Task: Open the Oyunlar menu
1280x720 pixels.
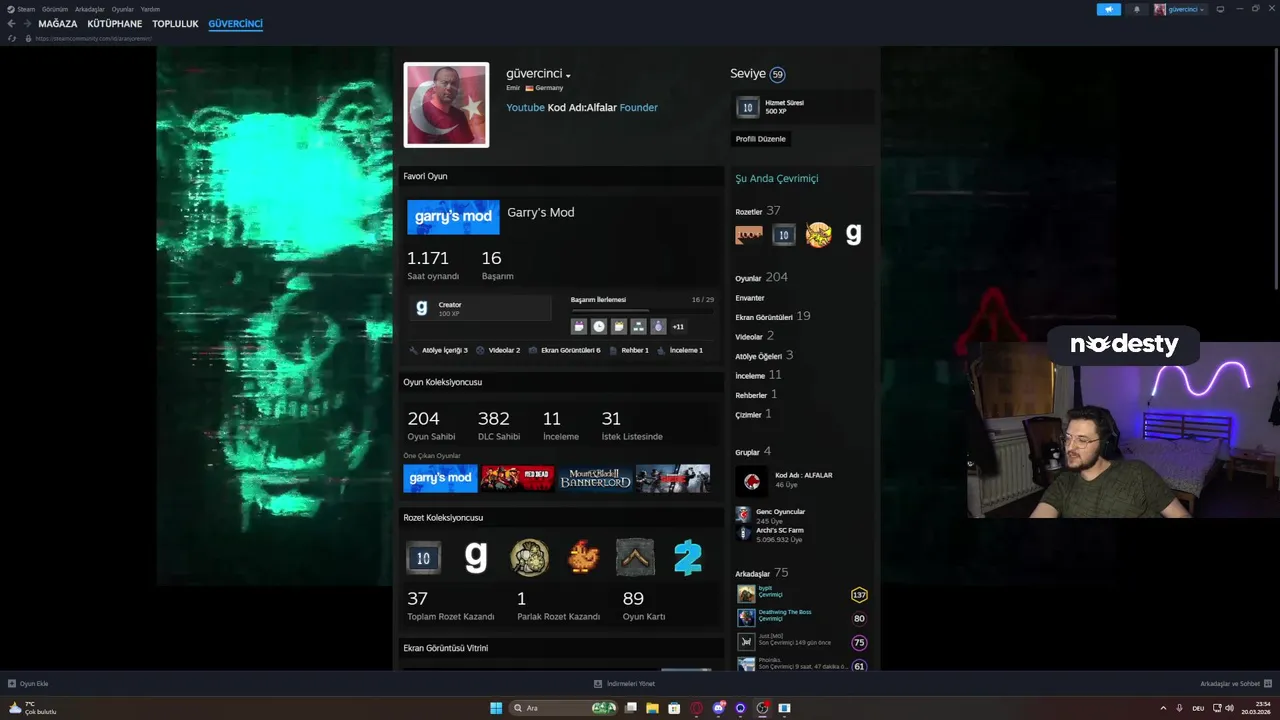Action: (122, 9)
